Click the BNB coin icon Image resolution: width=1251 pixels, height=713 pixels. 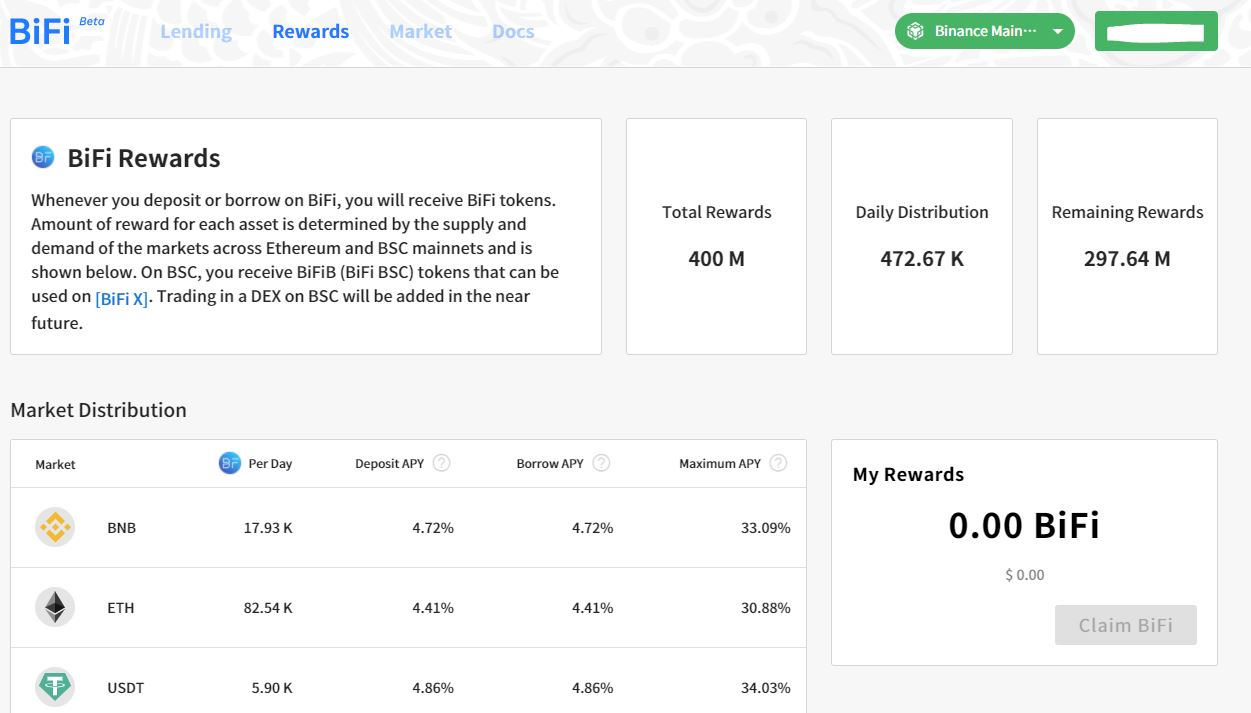pyautogui.click(x=55, y=527)
